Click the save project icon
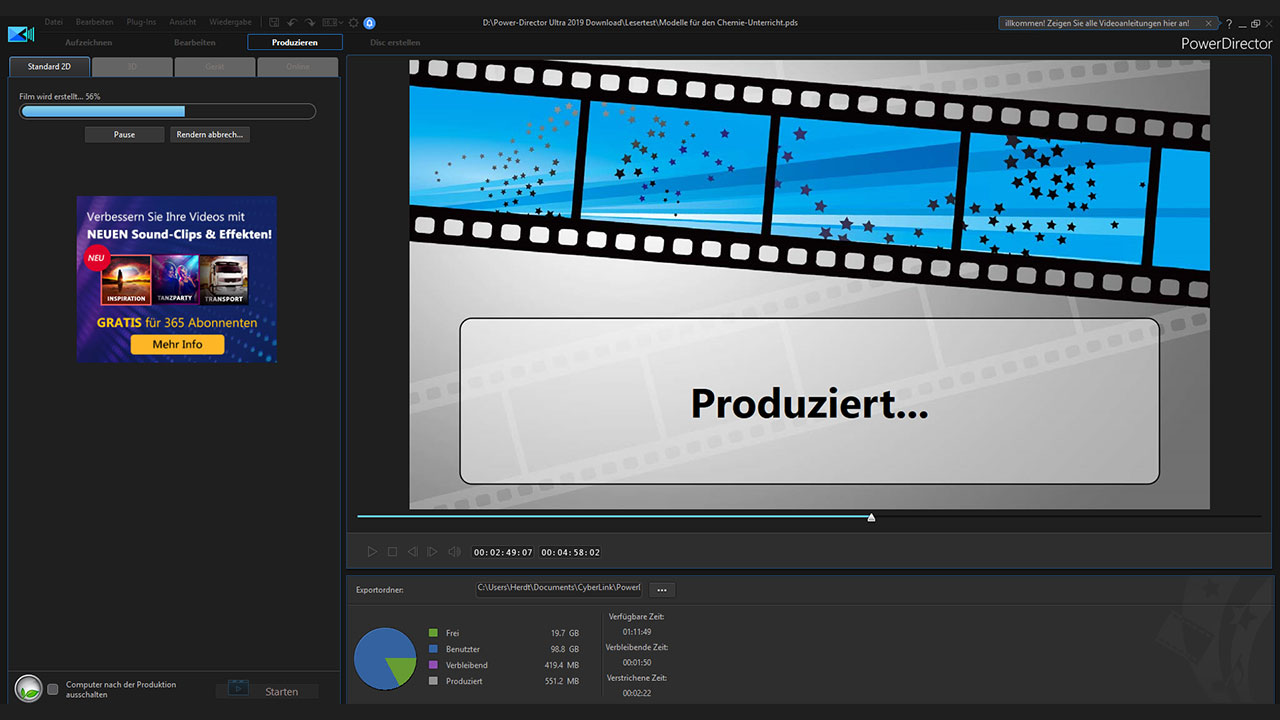 (274, 22)
